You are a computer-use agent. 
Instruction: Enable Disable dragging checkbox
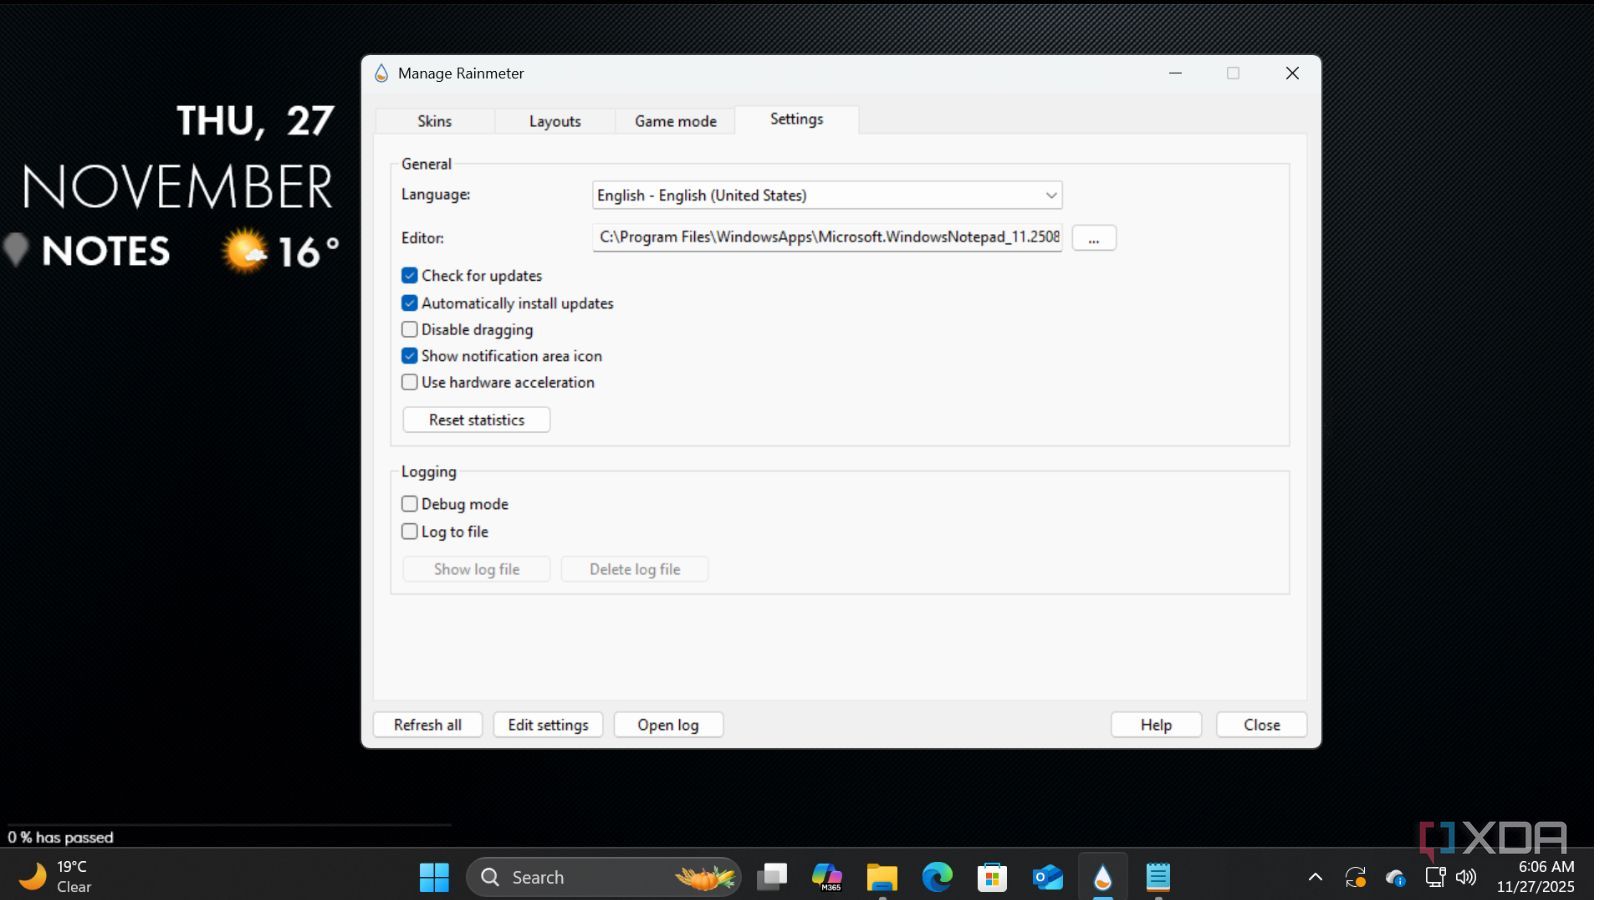410,330
